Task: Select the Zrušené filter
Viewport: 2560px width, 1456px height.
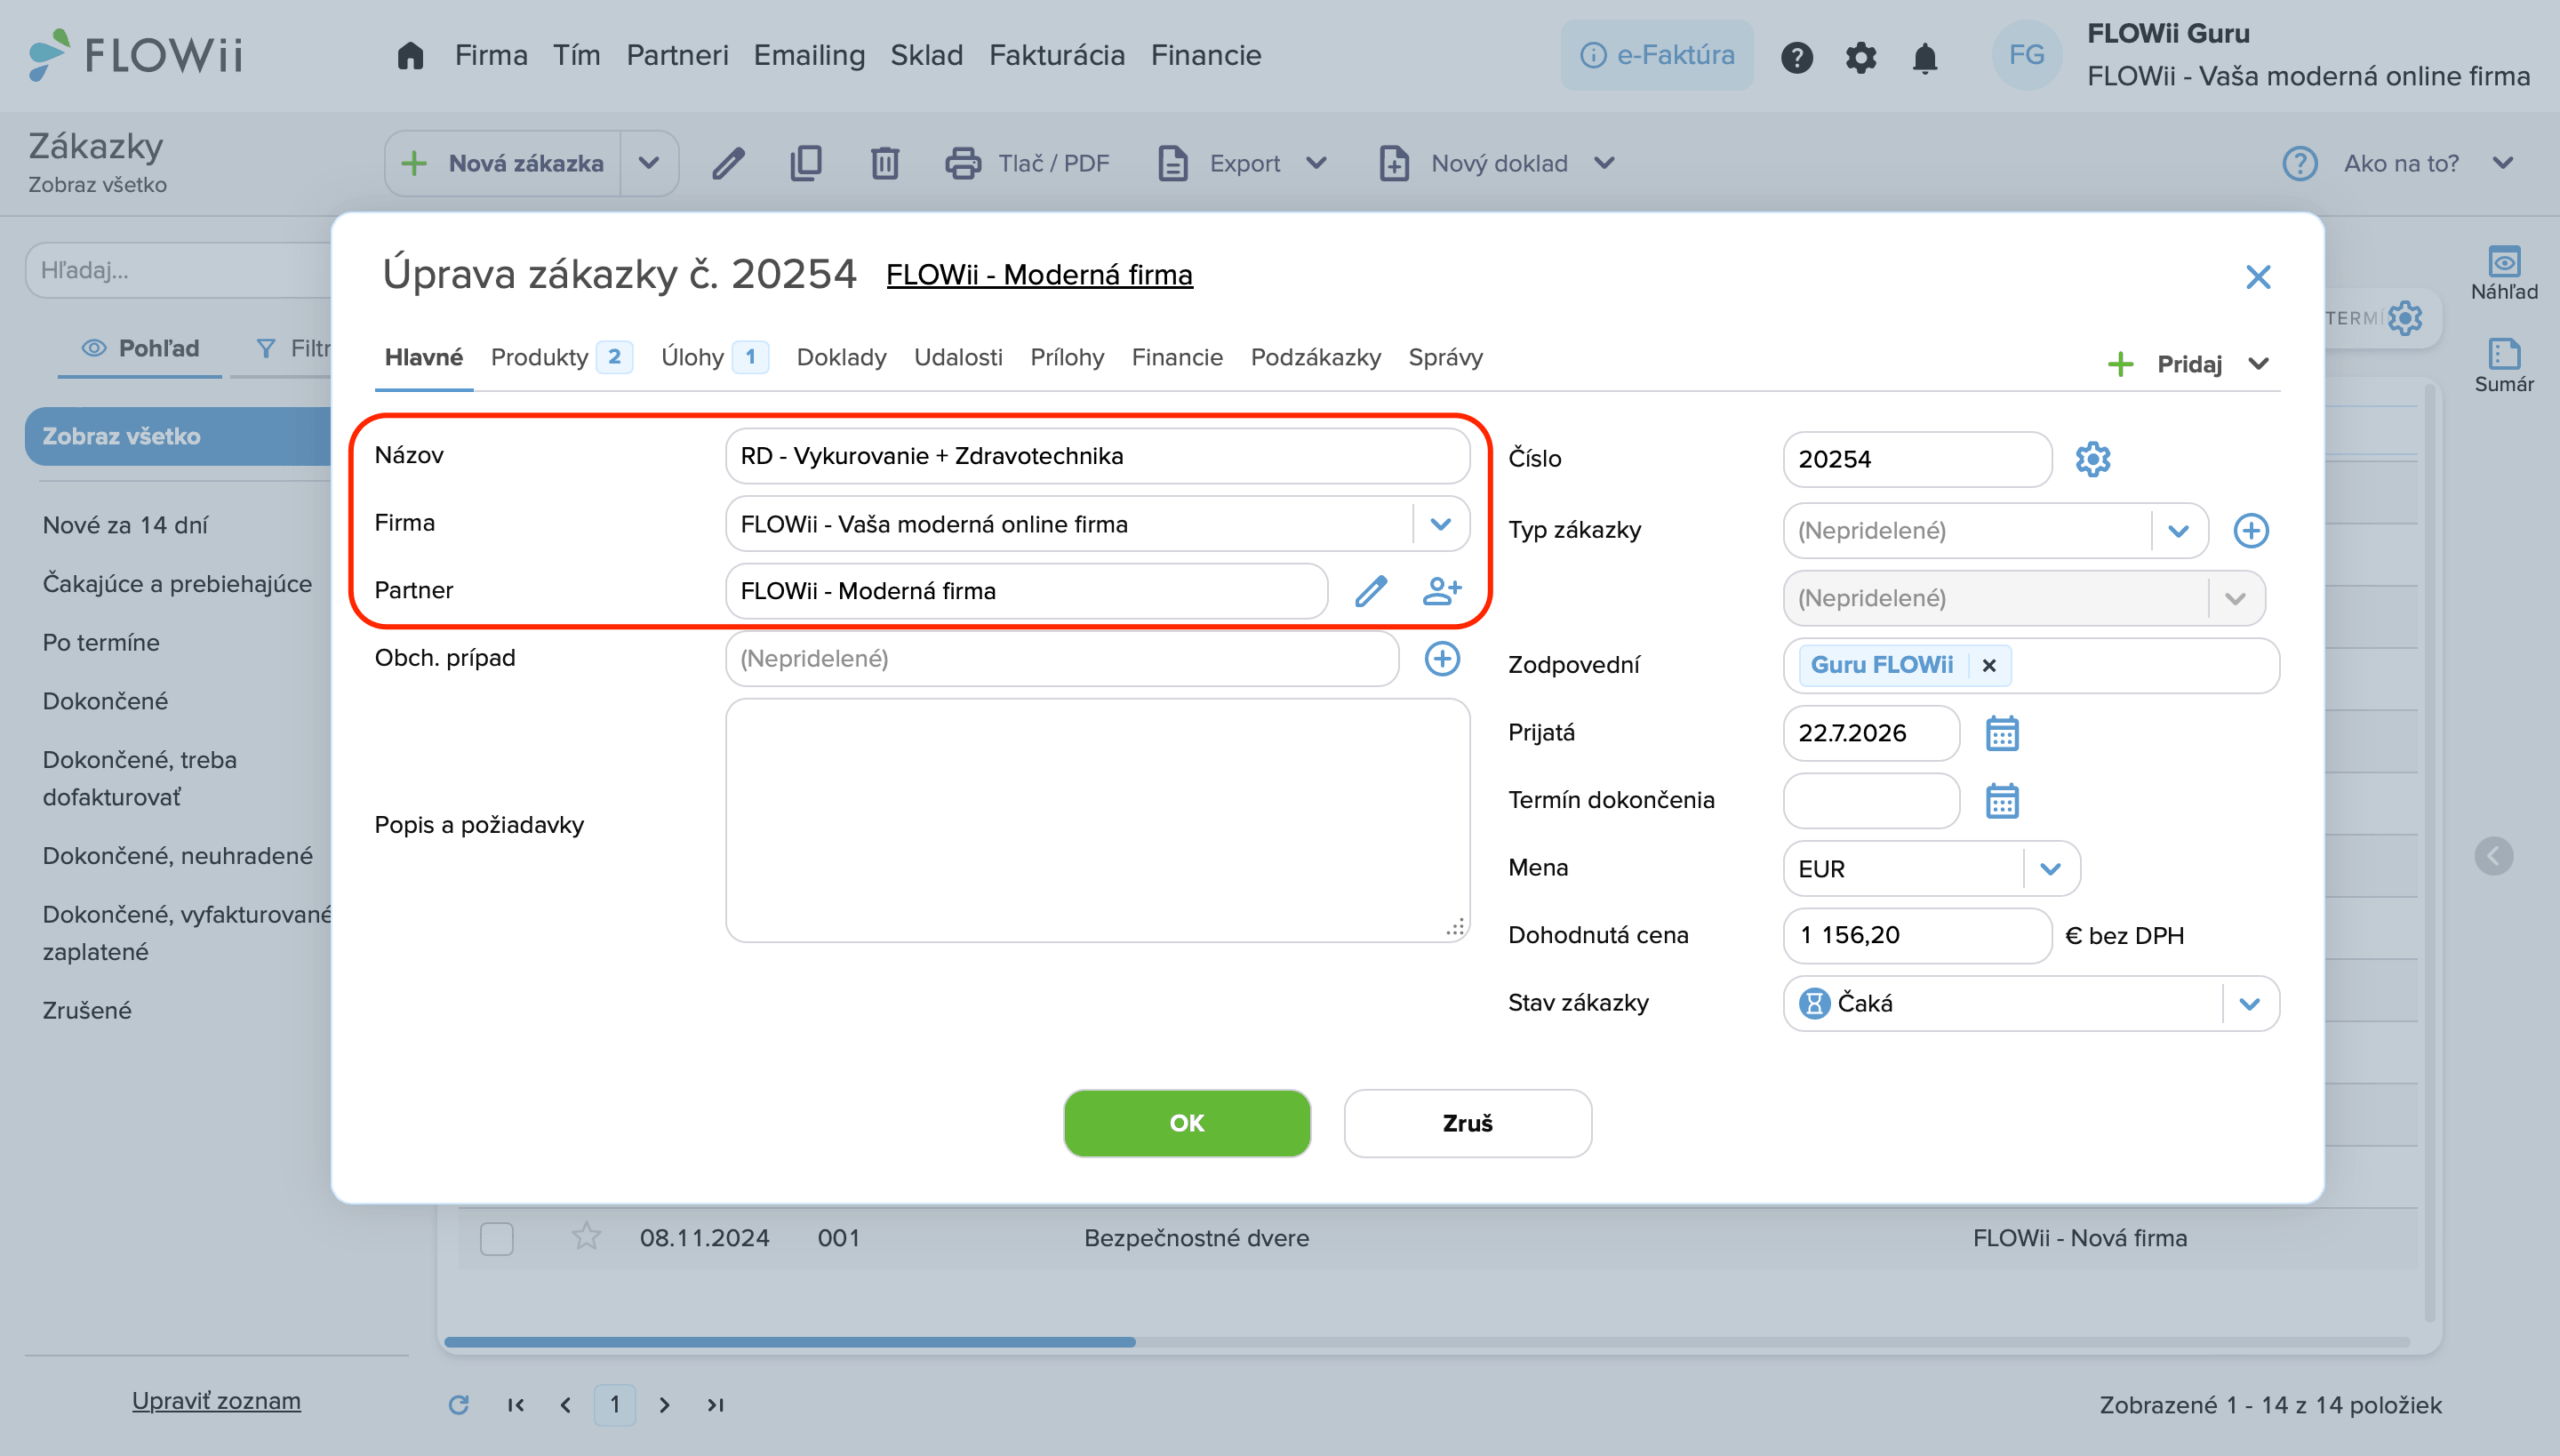Action: (87, 1010)
